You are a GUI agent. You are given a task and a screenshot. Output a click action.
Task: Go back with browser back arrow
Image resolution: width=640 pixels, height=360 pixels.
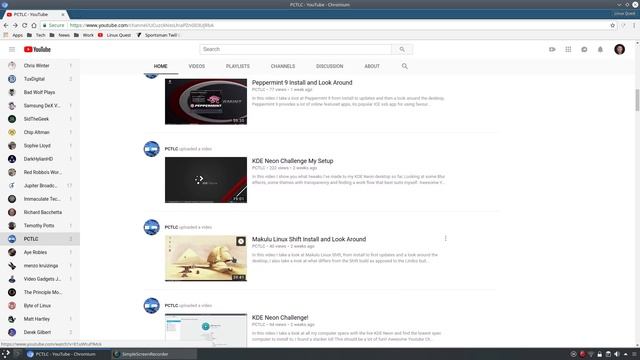[x=6, y=25]
